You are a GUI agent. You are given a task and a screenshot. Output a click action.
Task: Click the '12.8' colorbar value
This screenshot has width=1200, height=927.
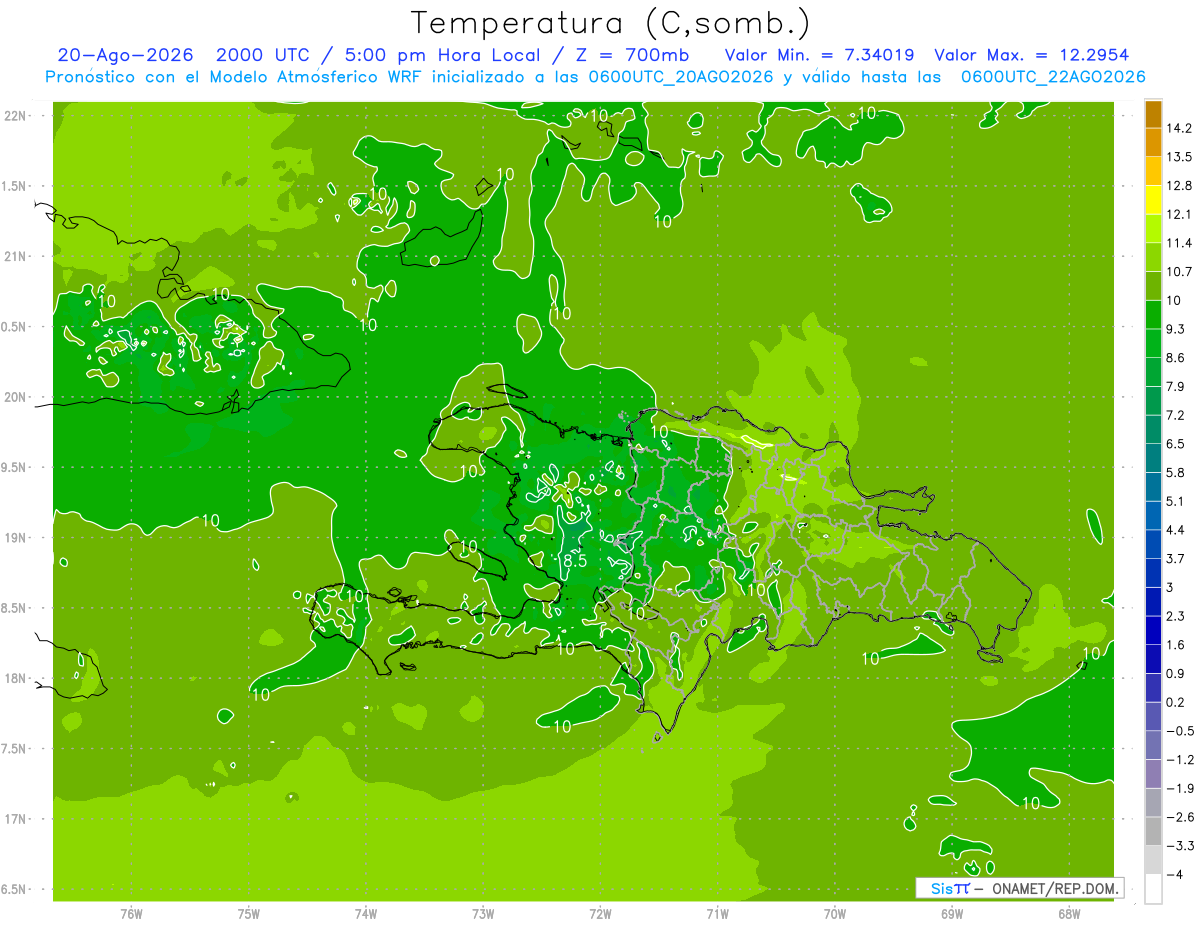pos(1179,186)
